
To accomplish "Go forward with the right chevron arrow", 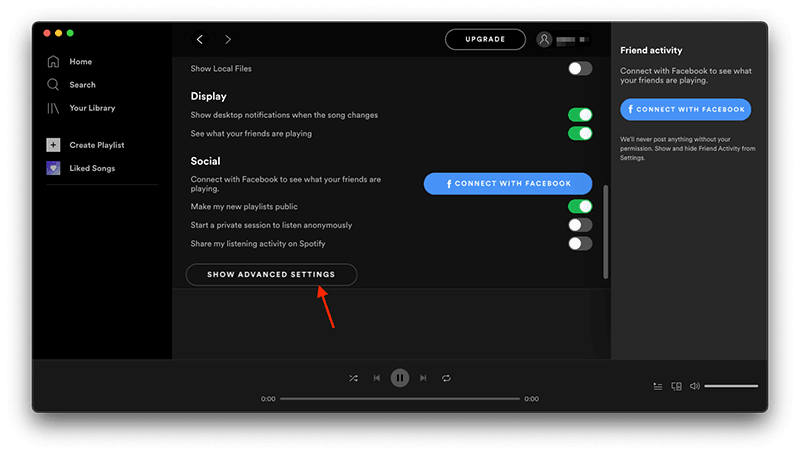I will tap(228, 39).
